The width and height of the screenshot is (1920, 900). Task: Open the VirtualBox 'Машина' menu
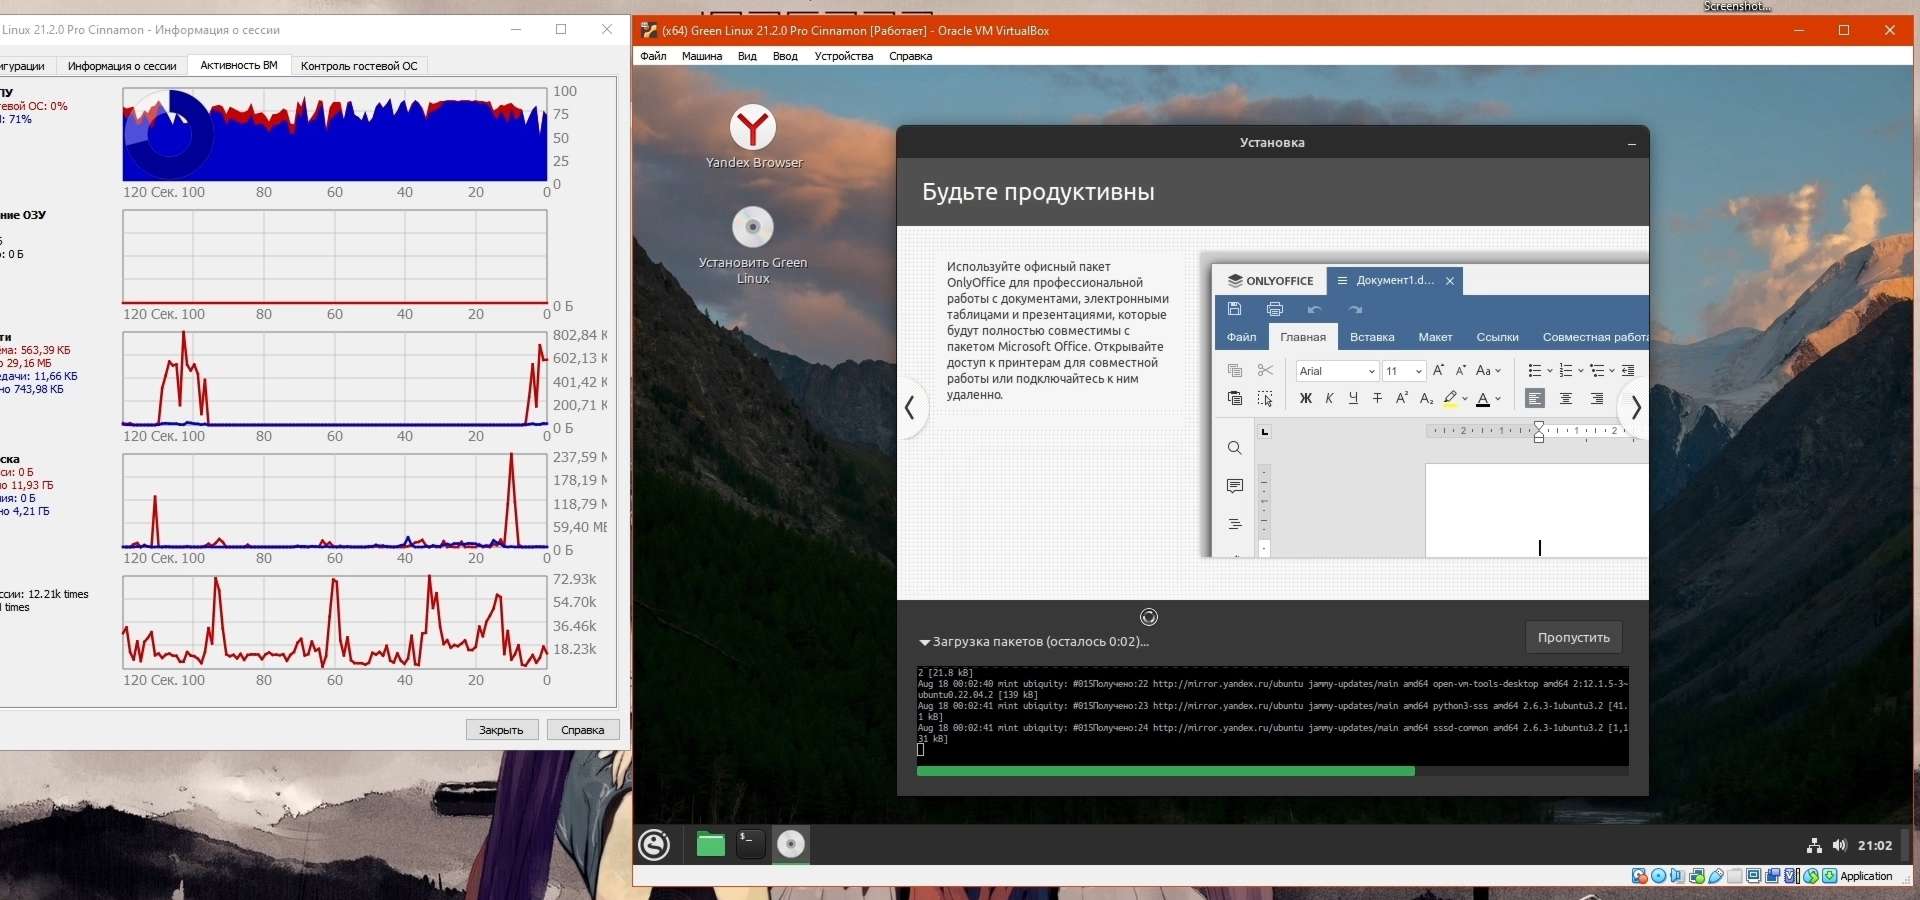coord(702,56)
